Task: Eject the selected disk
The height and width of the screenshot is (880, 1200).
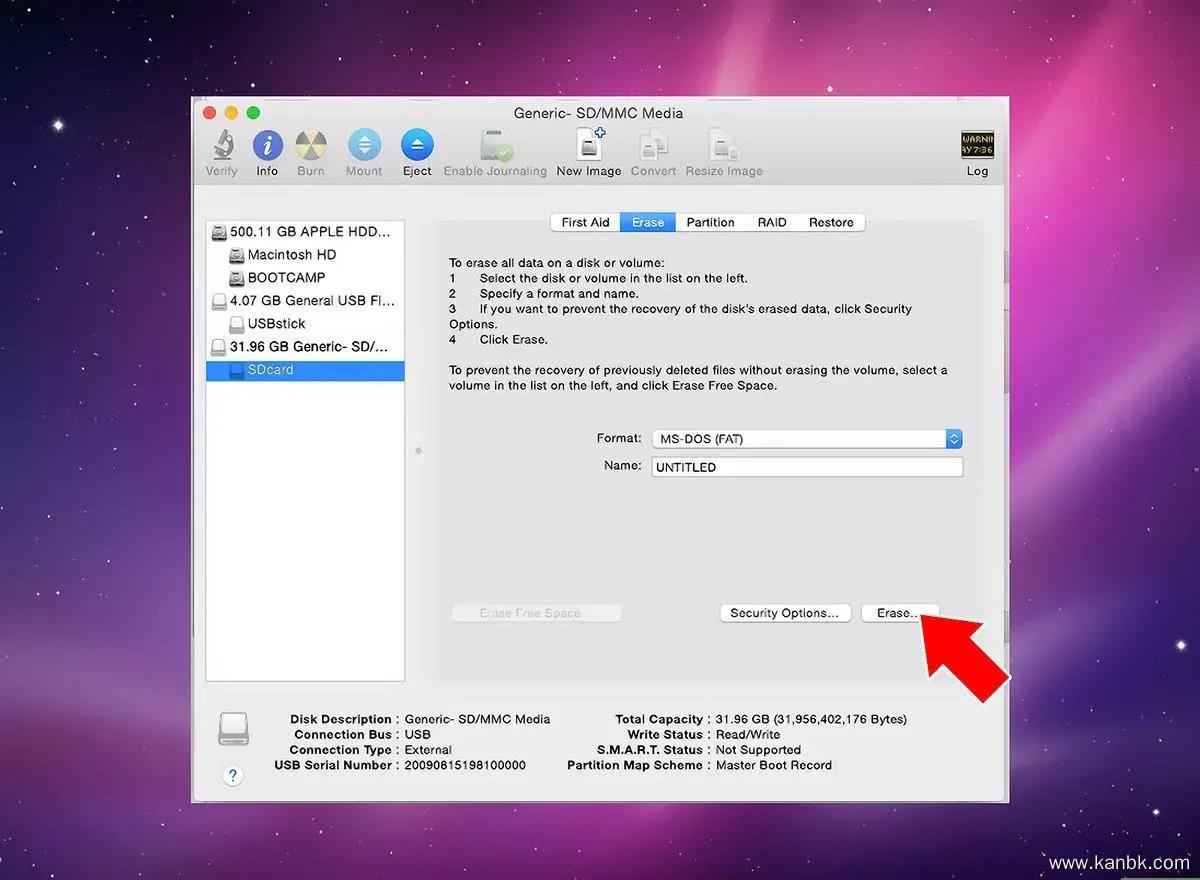Action: tap(417, 147)
